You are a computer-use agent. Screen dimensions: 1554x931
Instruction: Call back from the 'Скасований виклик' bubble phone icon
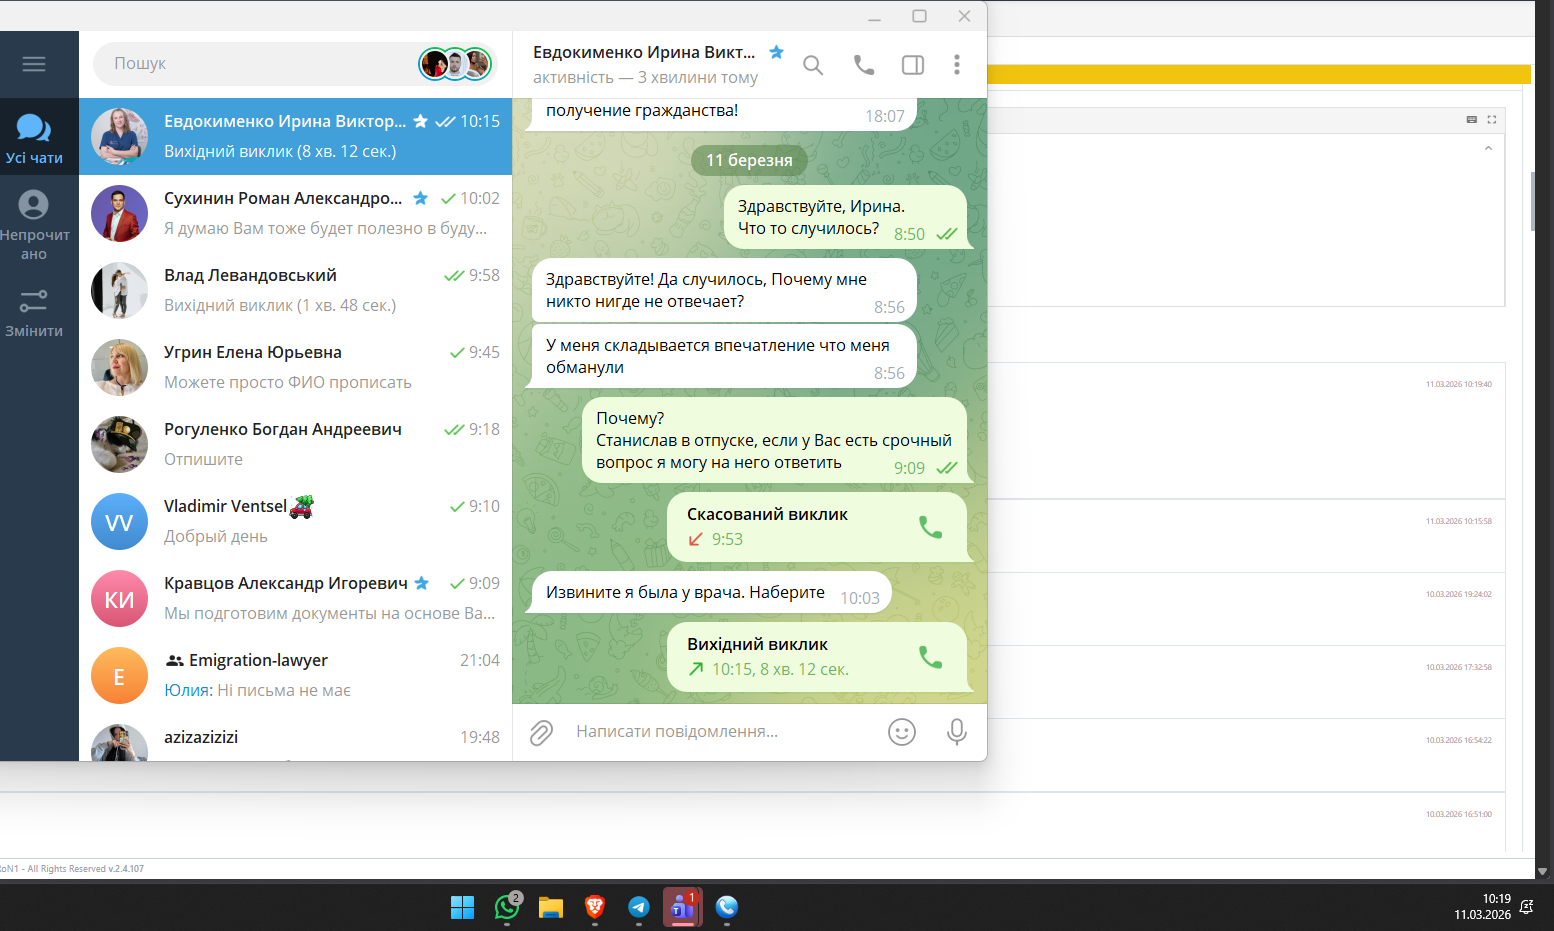tap(930, 527)
